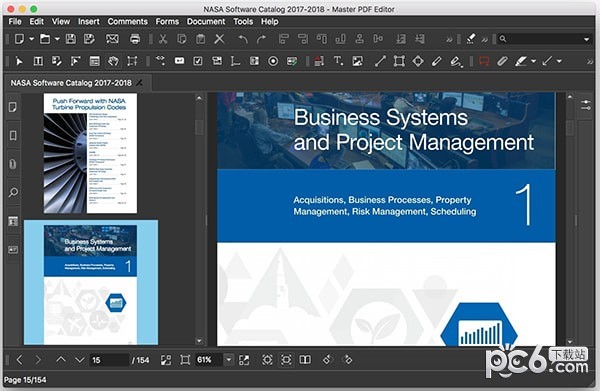Open the Help menu
The image size is (600, 391).
coord(269,21)
